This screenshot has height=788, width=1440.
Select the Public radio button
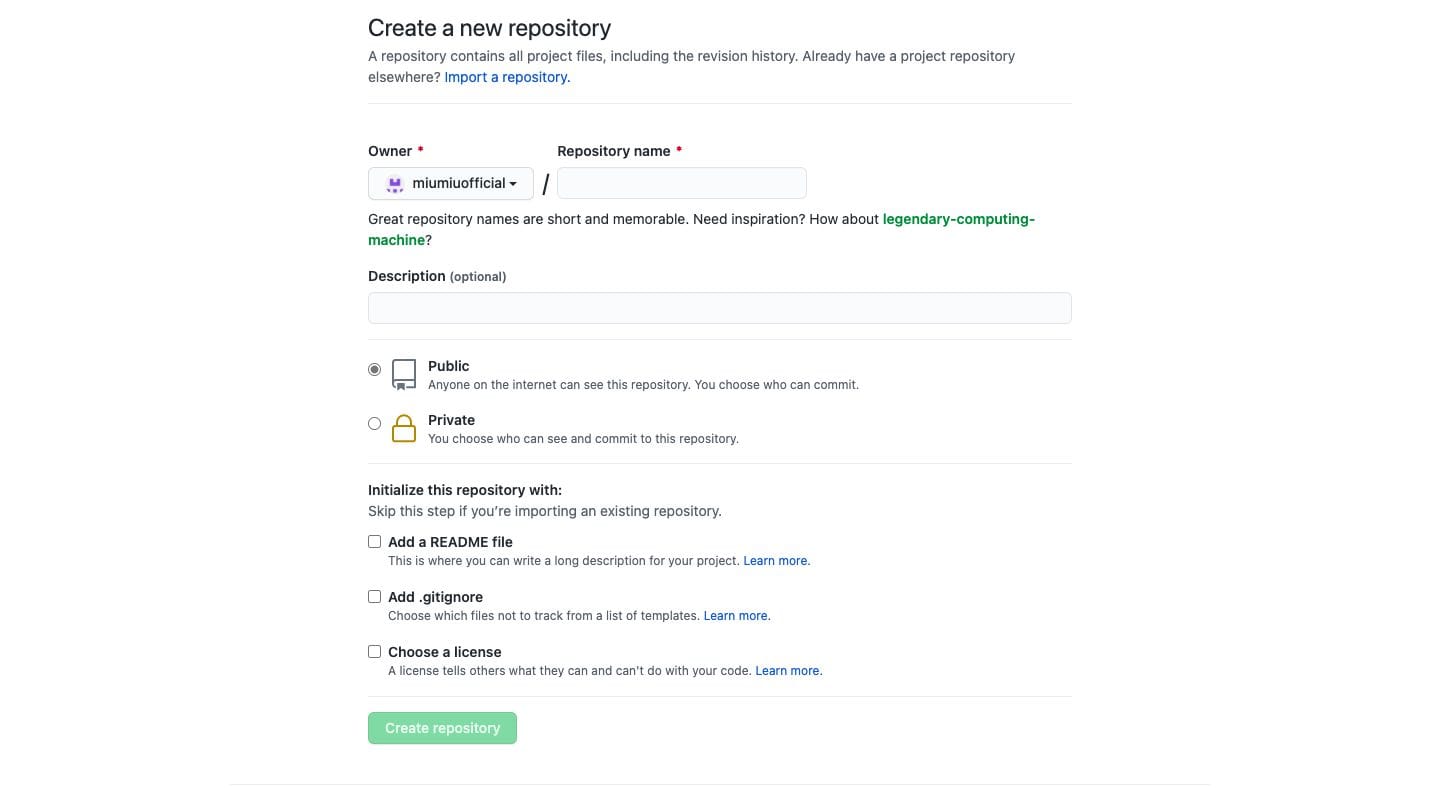tap(374, 369)
